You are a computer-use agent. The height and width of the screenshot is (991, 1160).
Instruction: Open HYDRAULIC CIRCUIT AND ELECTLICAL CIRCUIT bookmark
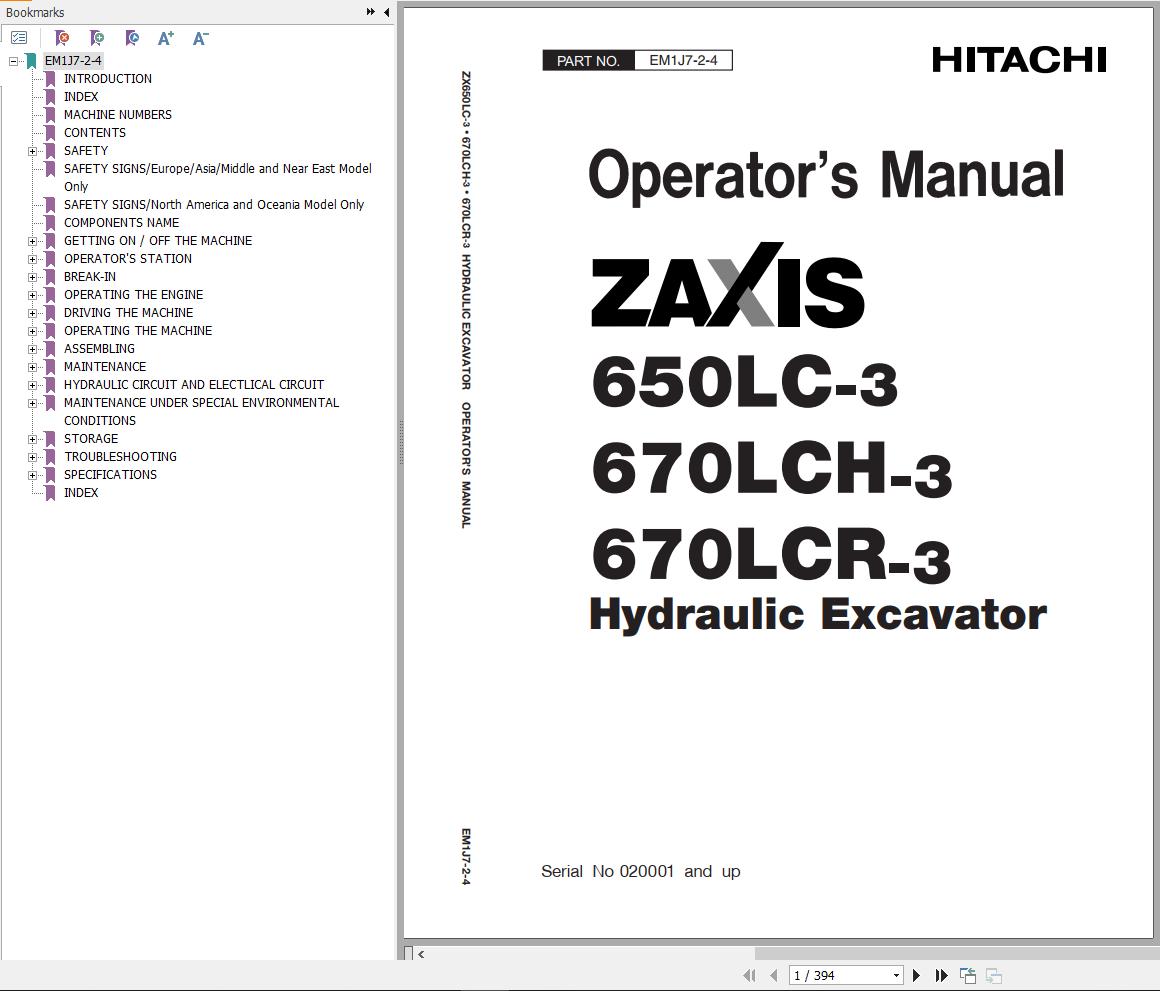click(x=194, y=385)
